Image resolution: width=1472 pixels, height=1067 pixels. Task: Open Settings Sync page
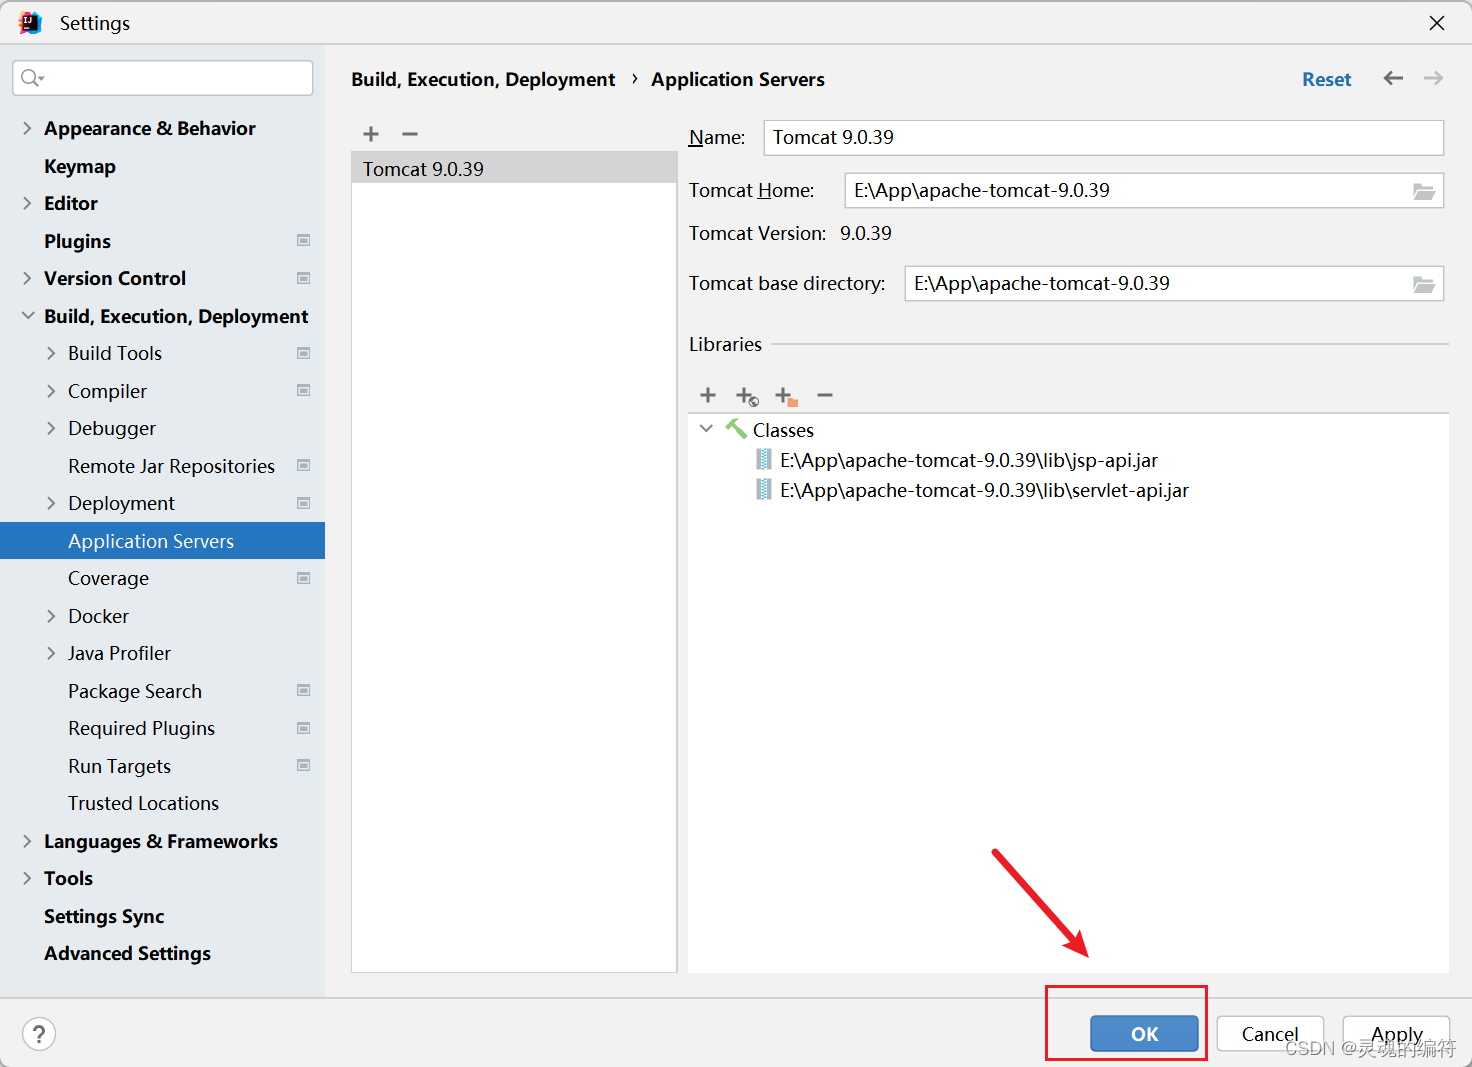[x=104, y=916]
